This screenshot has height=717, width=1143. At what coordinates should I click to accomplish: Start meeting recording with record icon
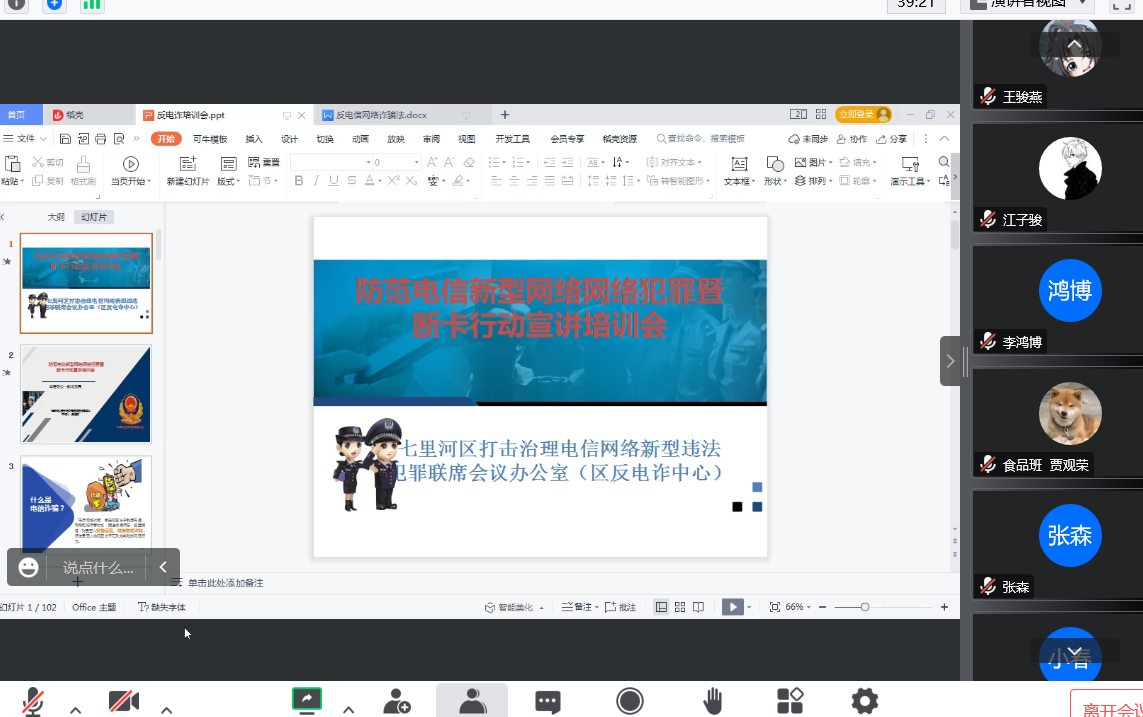(x=630, y=701)
